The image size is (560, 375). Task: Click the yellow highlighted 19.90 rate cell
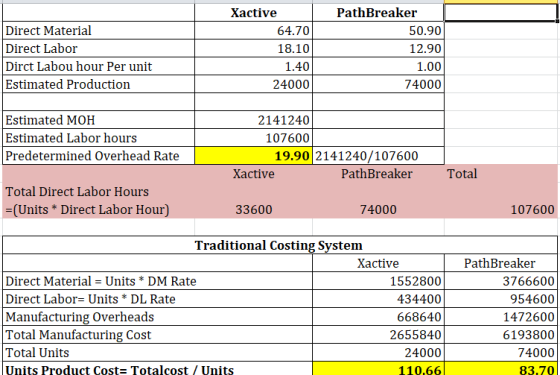pos(254,156)
